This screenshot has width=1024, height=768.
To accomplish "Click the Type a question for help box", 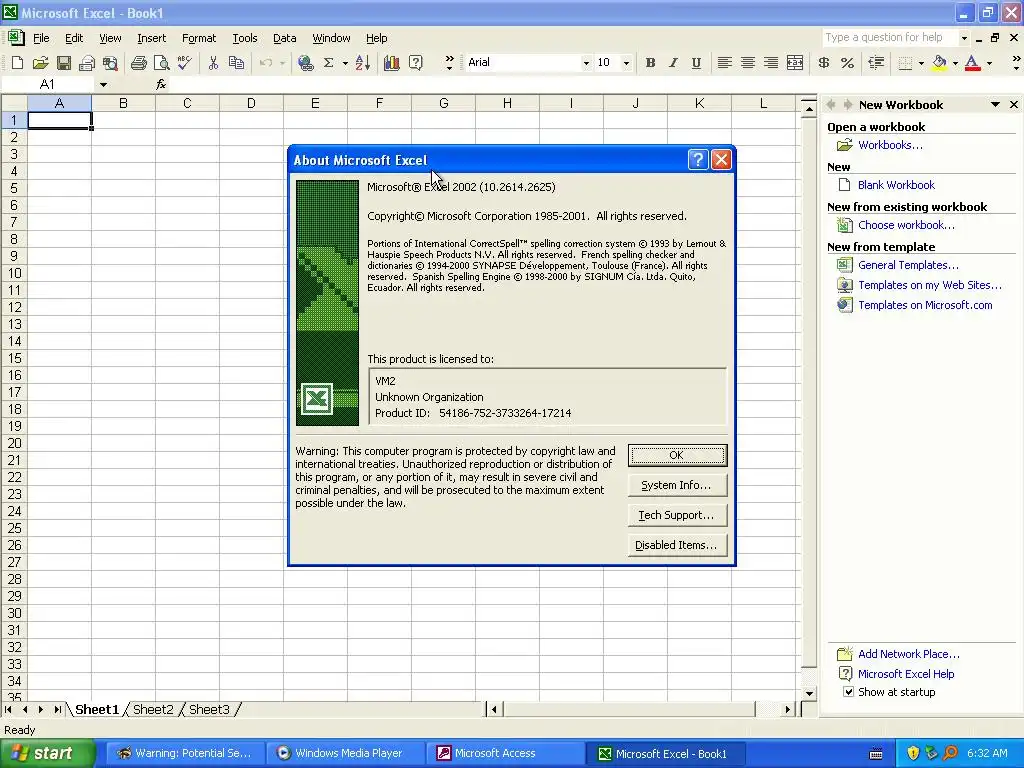I will pos(891,37).
